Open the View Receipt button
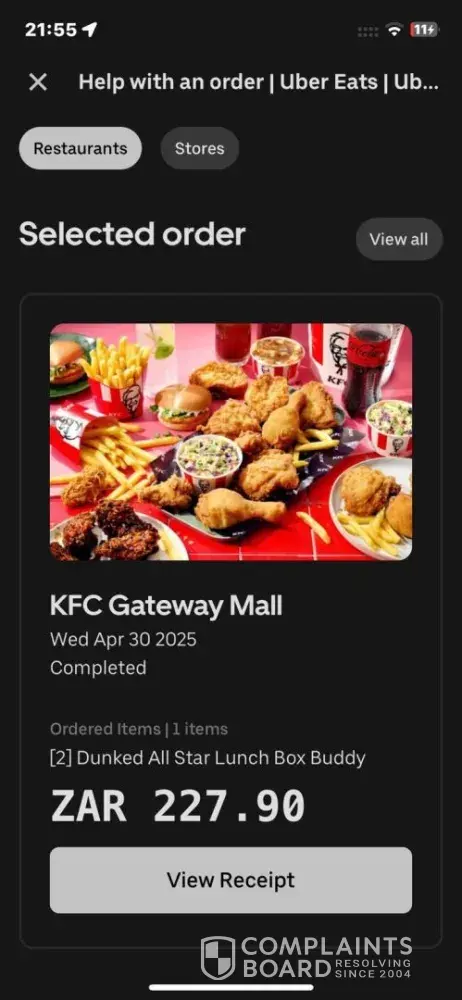The image size is (462, 1000). 231,880
